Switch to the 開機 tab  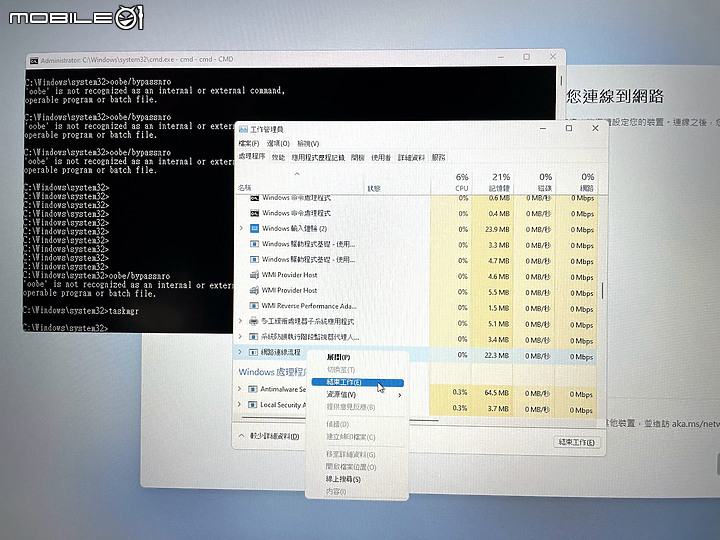point(358,158)
